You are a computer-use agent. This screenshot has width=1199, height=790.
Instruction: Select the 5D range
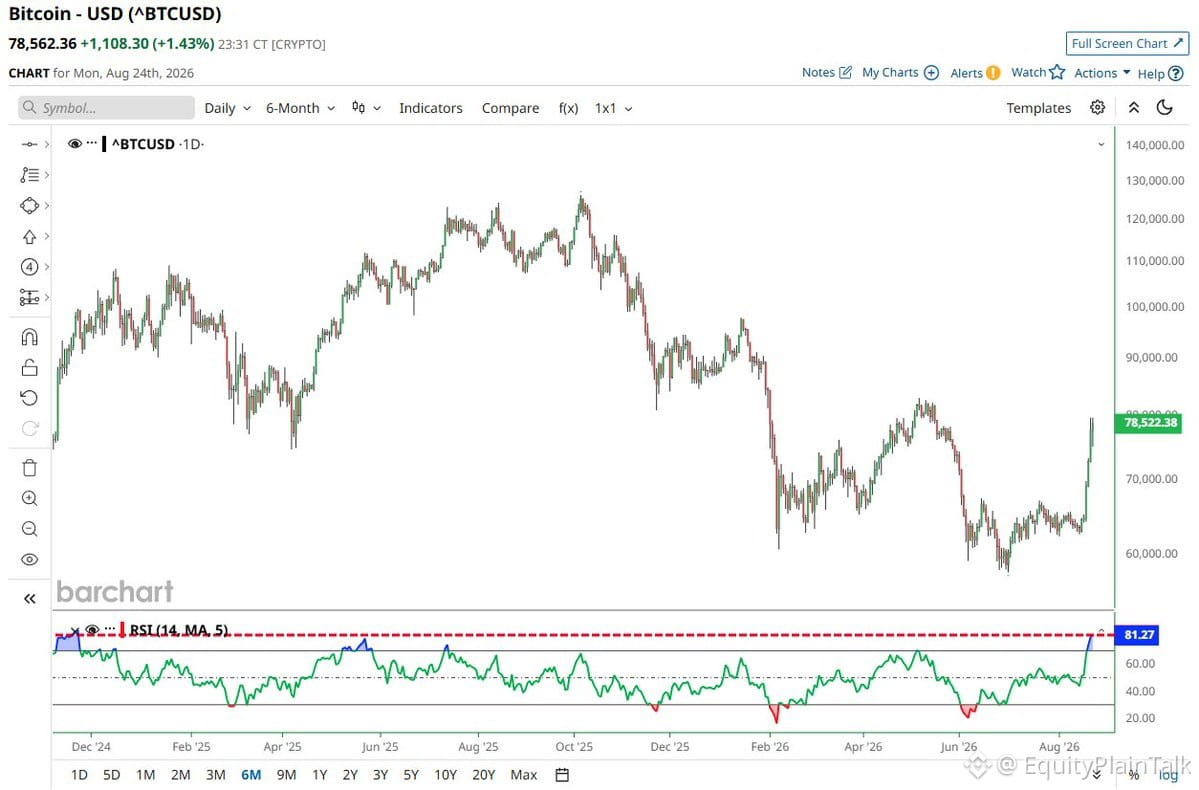click(112, 775)
